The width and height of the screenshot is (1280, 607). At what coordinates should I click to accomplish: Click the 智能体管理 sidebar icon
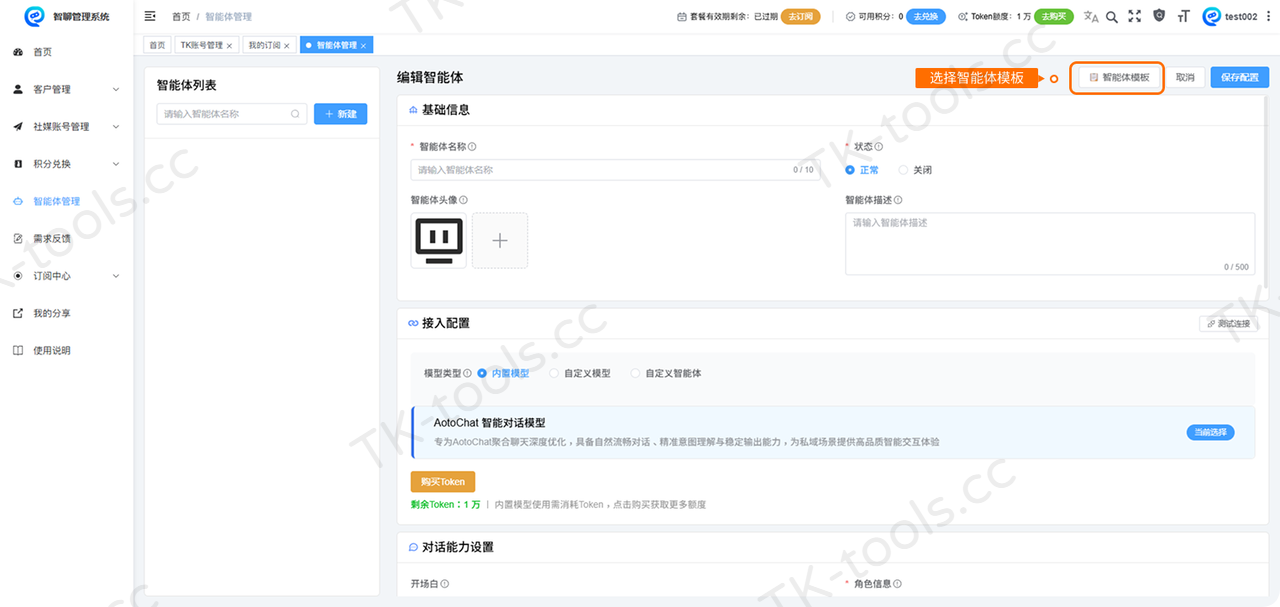[18, 201]
